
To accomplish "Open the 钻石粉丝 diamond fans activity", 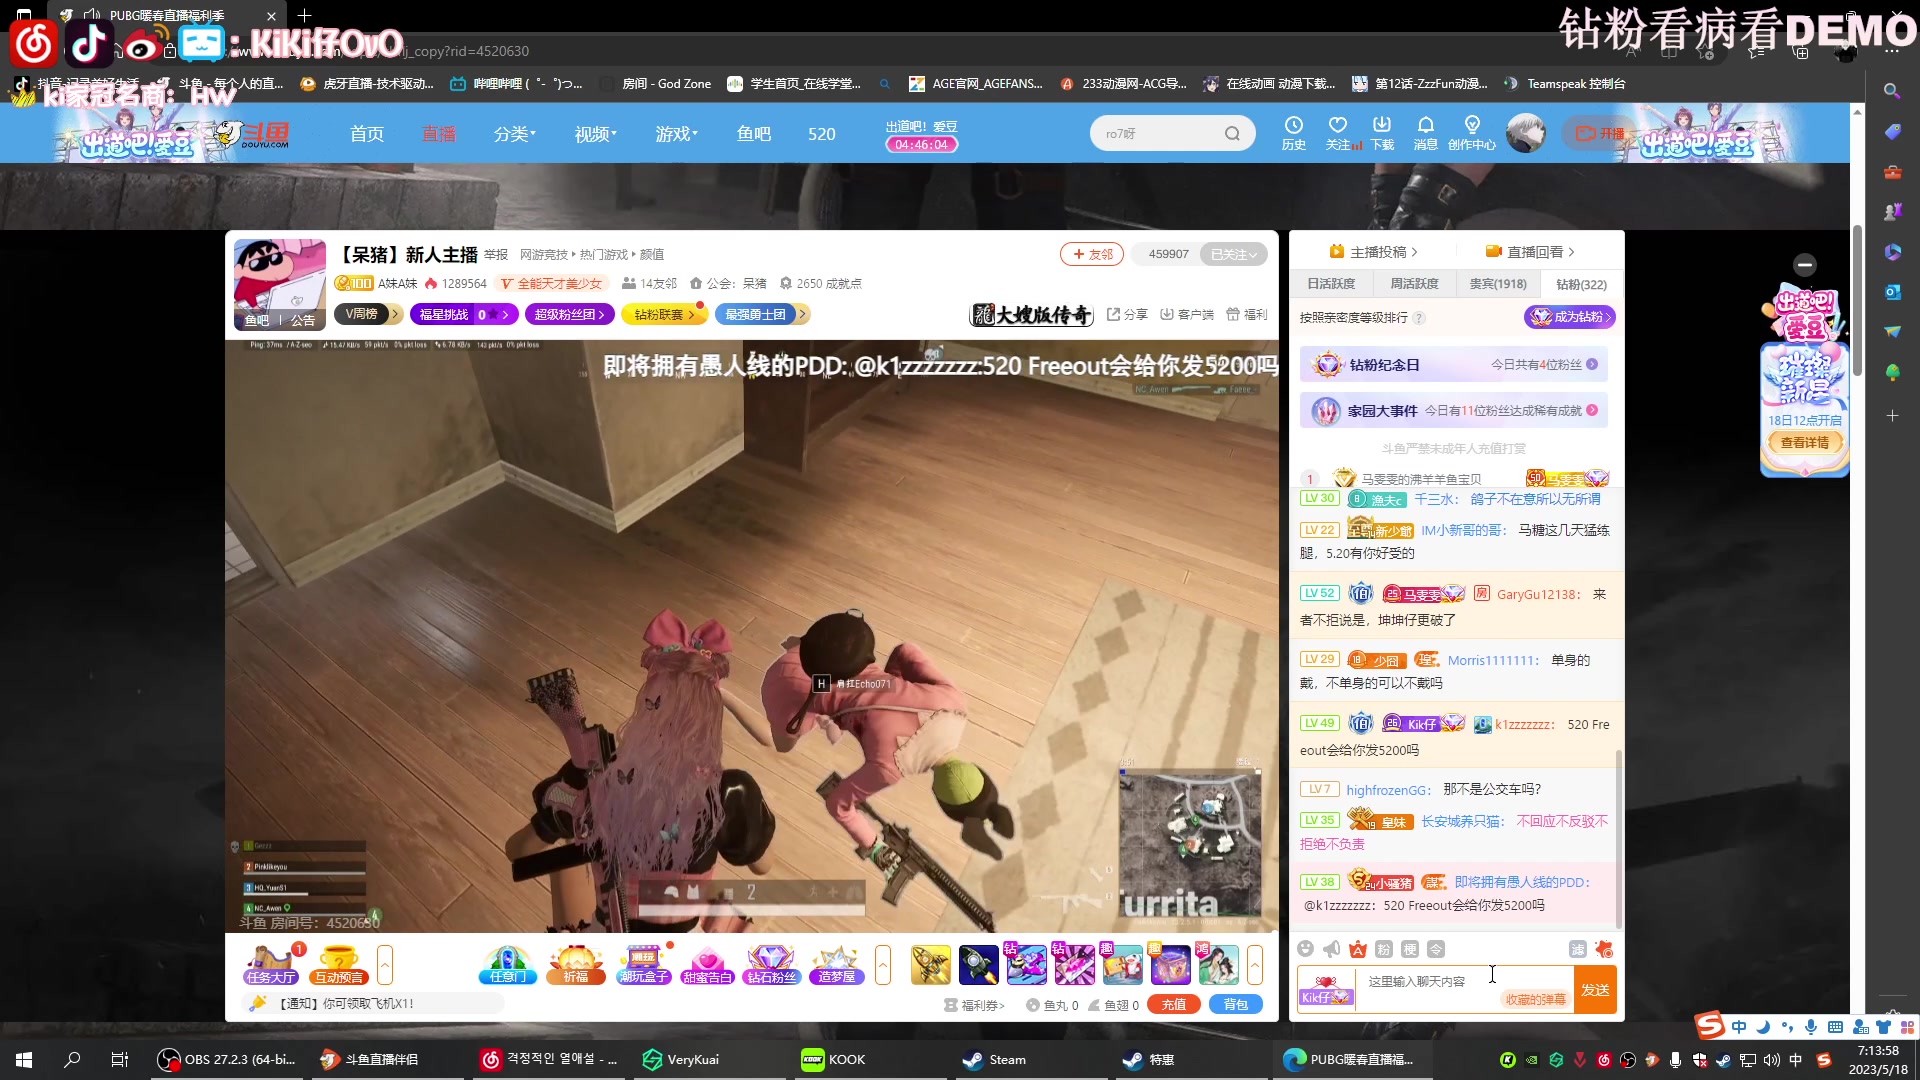I will (x=771, y=965).
